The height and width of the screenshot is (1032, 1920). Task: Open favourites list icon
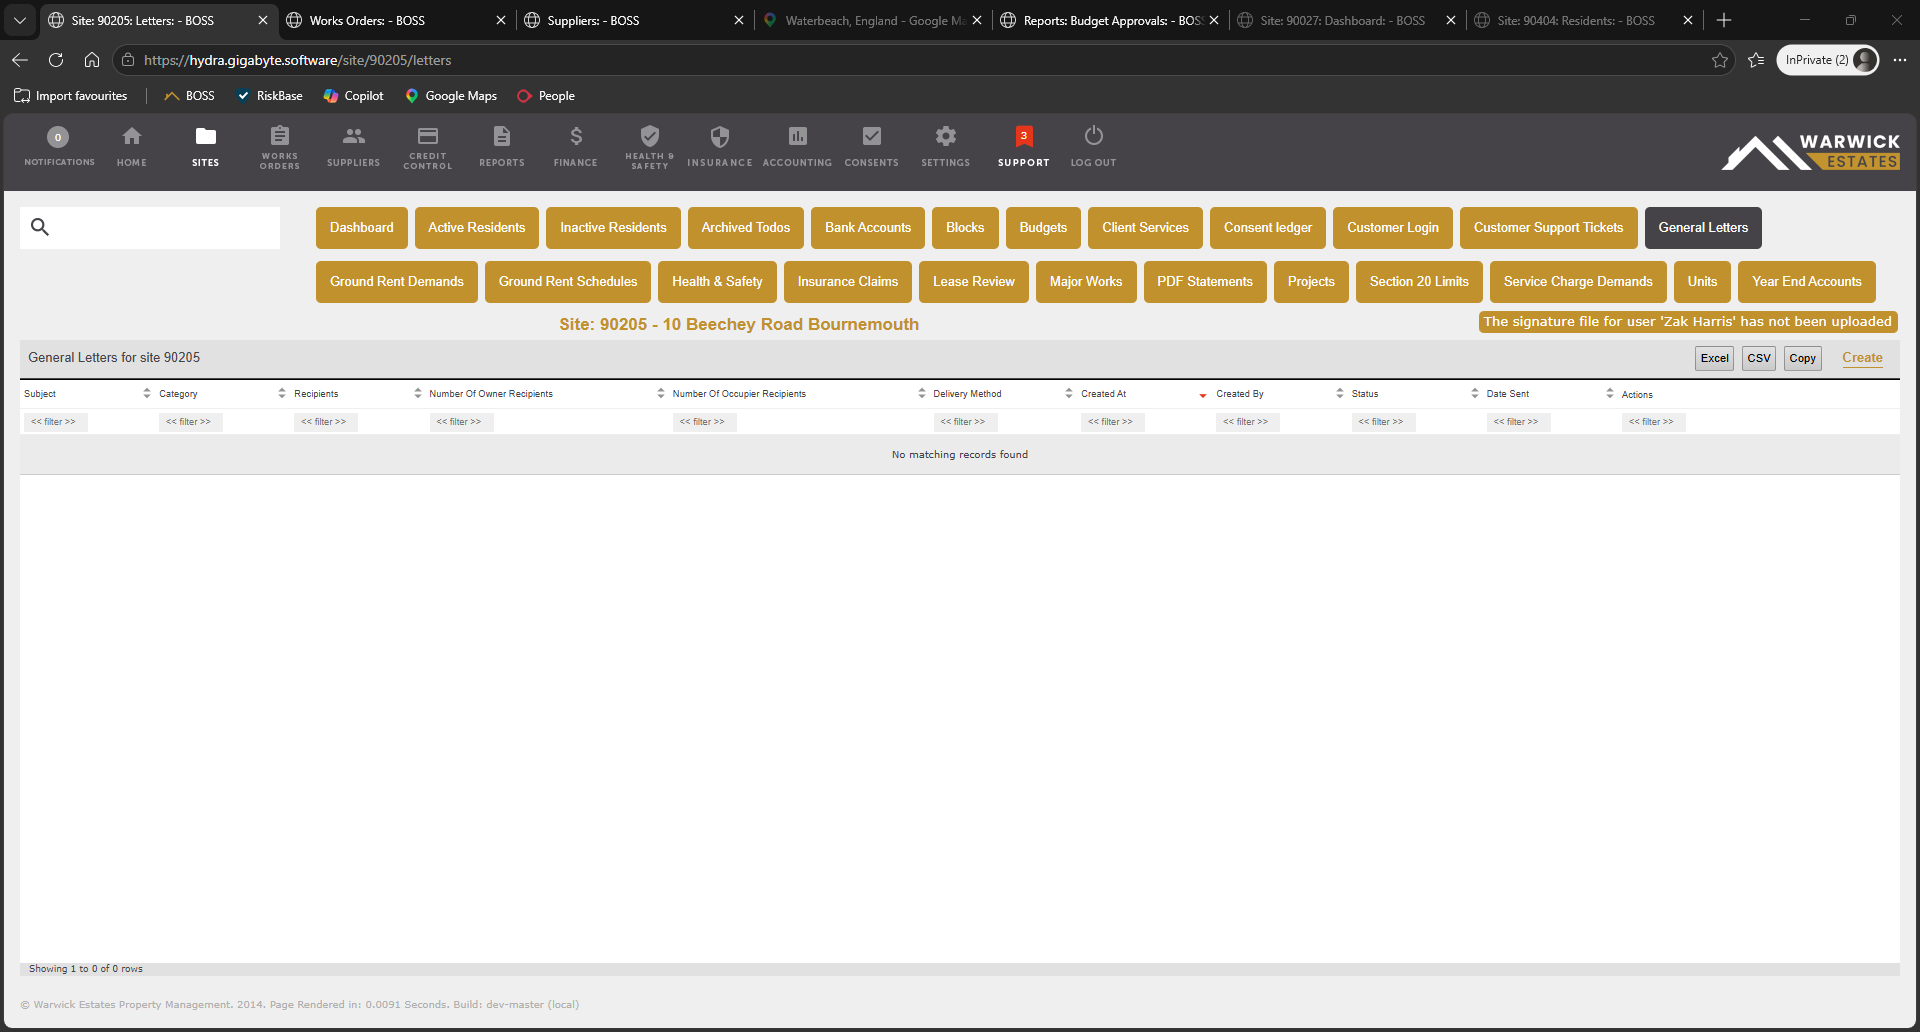[1756, 60]
